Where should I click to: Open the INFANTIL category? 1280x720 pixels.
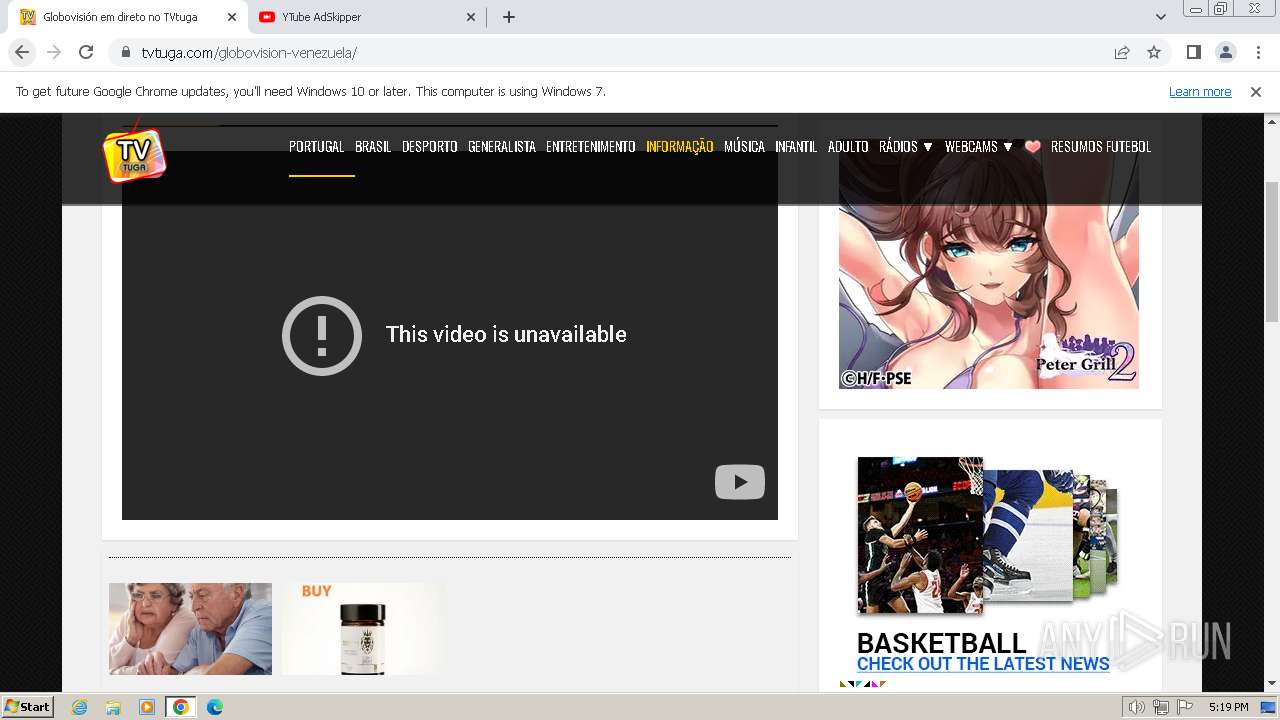coord(796,147)
